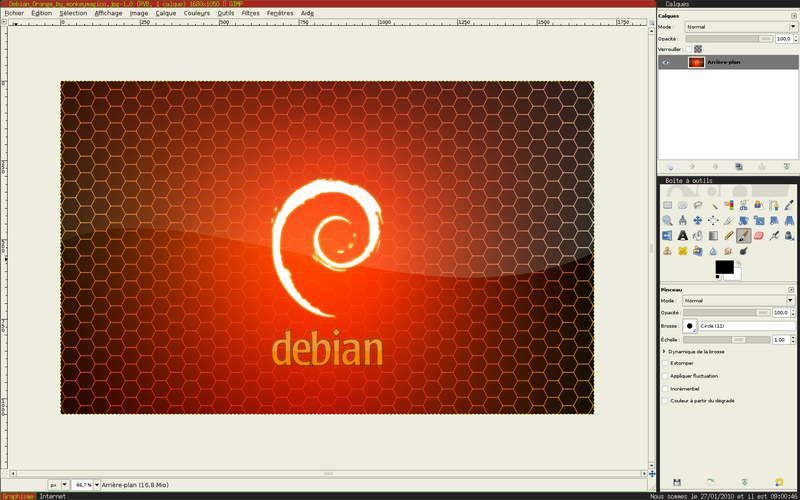Select the Measure compass tool
The height and width of the screenshot is (500, 800).
point(683,220)
